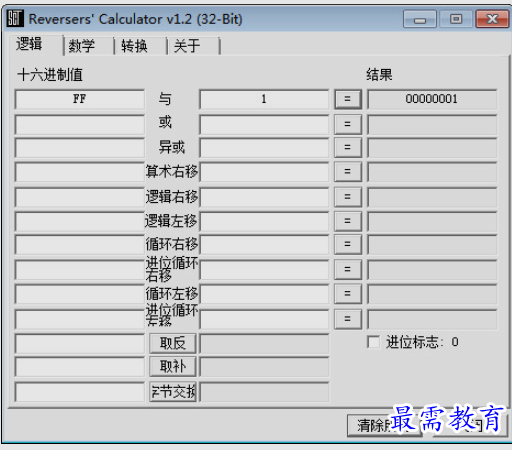The width and height of the screenshot is (512, 450).
Task: Click the input field left of 取补
Action: tap(80, 367)
